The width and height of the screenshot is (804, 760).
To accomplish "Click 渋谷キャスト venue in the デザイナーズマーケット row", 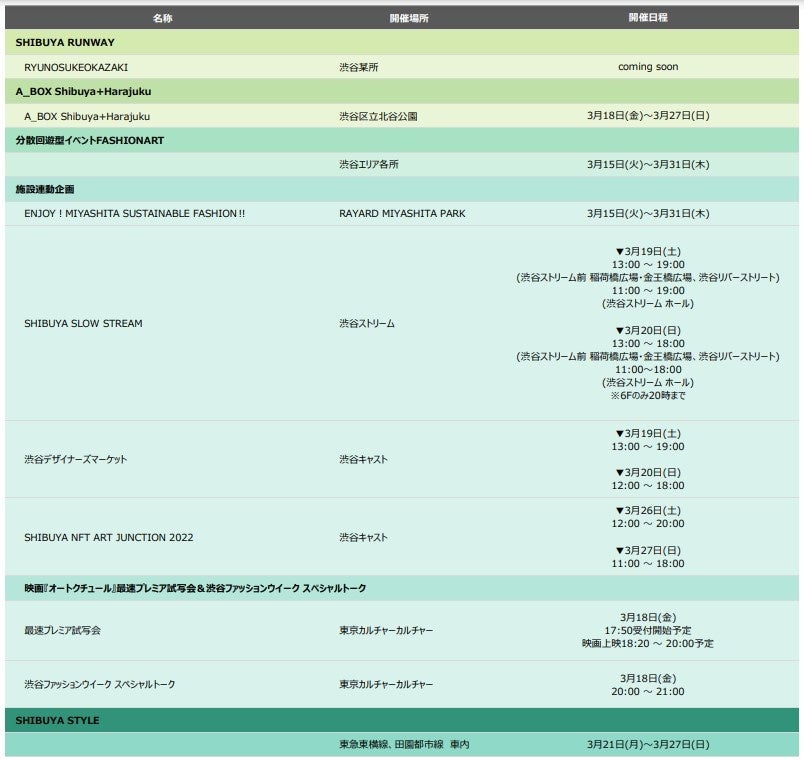I will click(363, 459).
